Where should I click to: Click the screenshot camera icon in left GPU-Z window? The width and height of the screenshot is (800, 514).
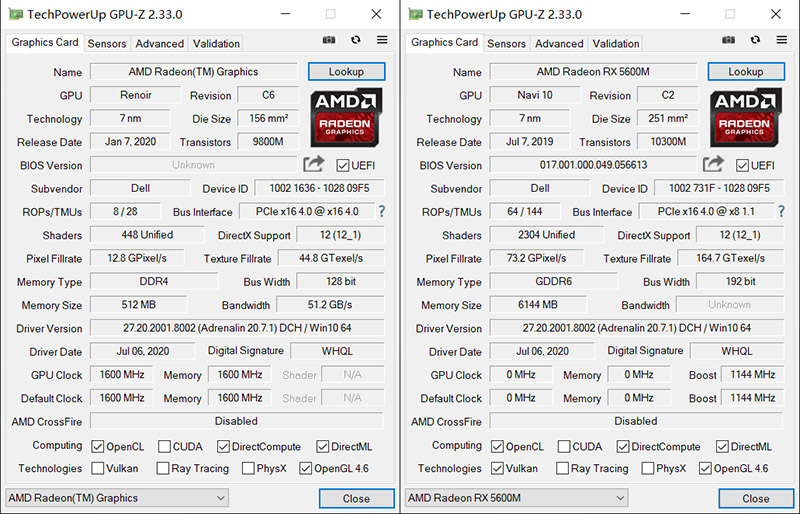click(x=329, y=40)
